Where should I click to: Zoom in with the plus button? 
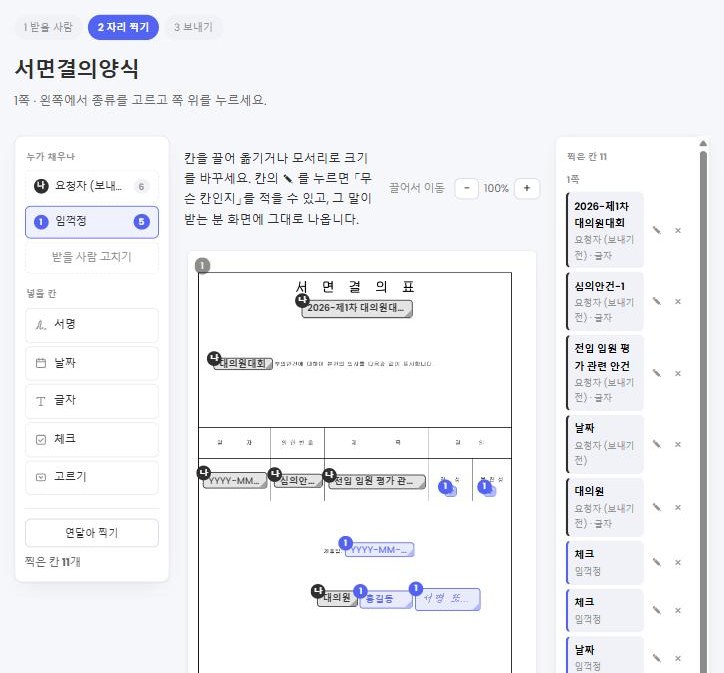(527, 188)
